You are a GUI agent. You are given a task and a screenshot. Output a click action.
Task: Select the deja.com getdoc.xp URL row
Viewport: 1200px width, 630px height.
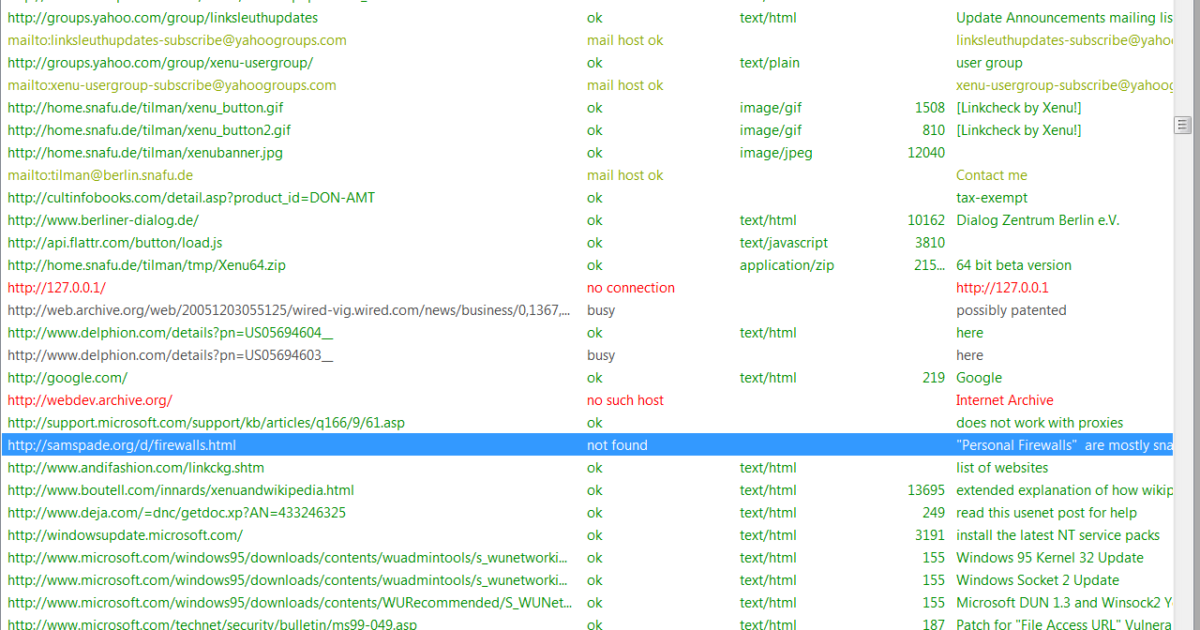click(x=177, y=513)
